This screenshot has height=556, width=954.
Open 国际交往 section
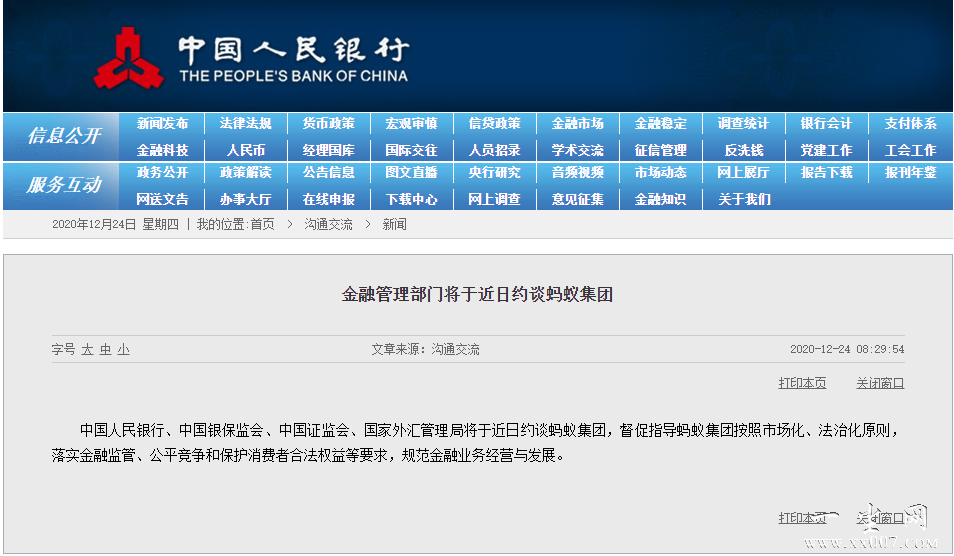pyautogui.click(x=411, y=150)
